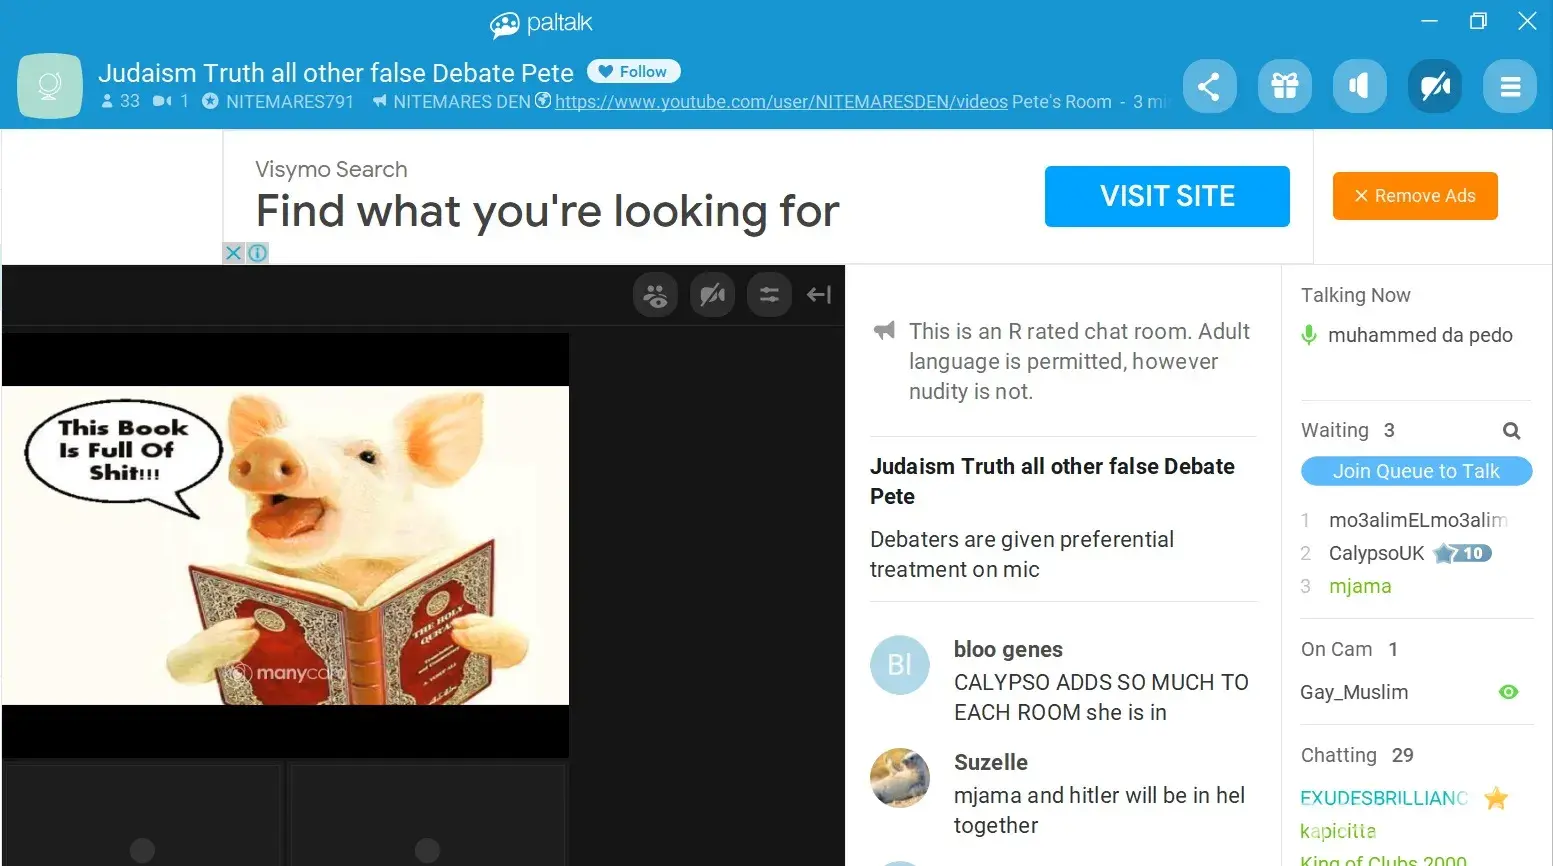
Task: Click the VISIT SITE ad button
Action: point(1167,196)
